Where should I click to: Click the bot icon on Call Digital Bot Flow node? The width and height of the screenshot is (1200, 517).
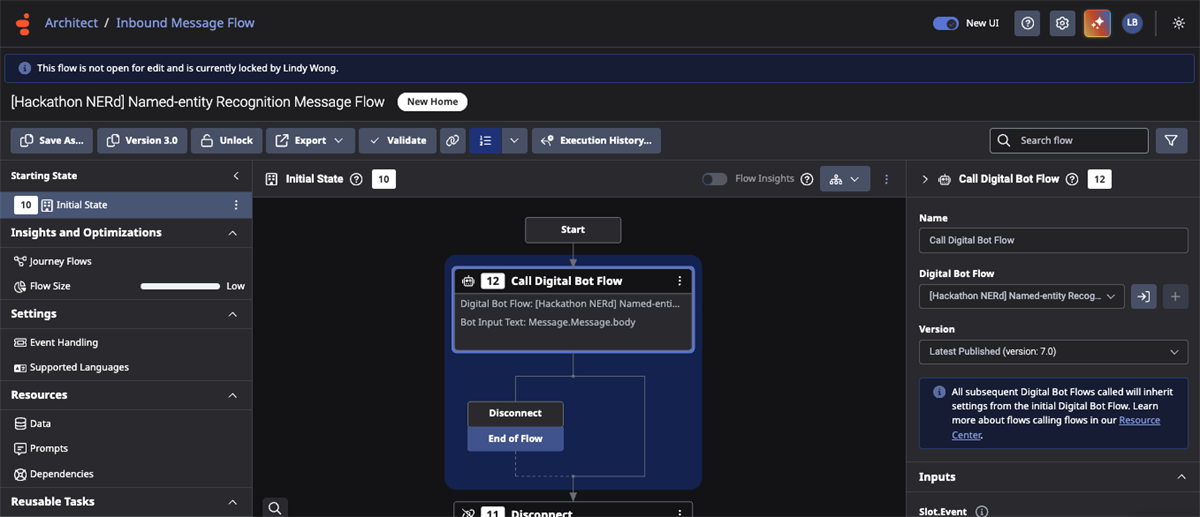tap(468, 281)
